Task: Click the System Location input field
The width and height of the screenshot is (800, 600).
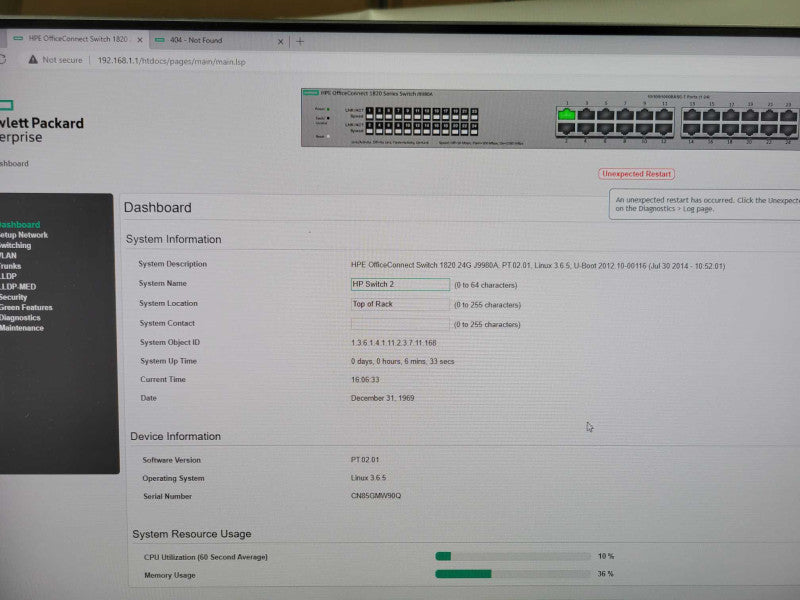Action: (400, 304)
